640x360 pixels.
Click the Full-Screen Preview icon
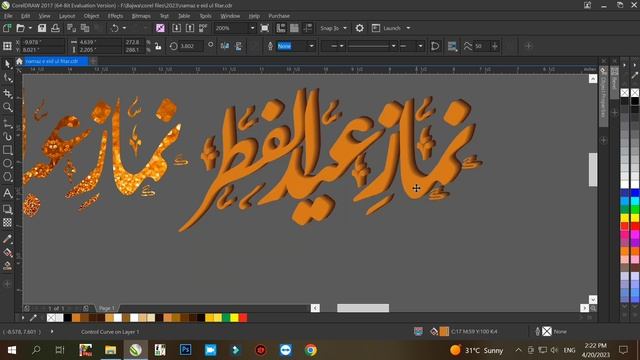click(x=264, y=28)
